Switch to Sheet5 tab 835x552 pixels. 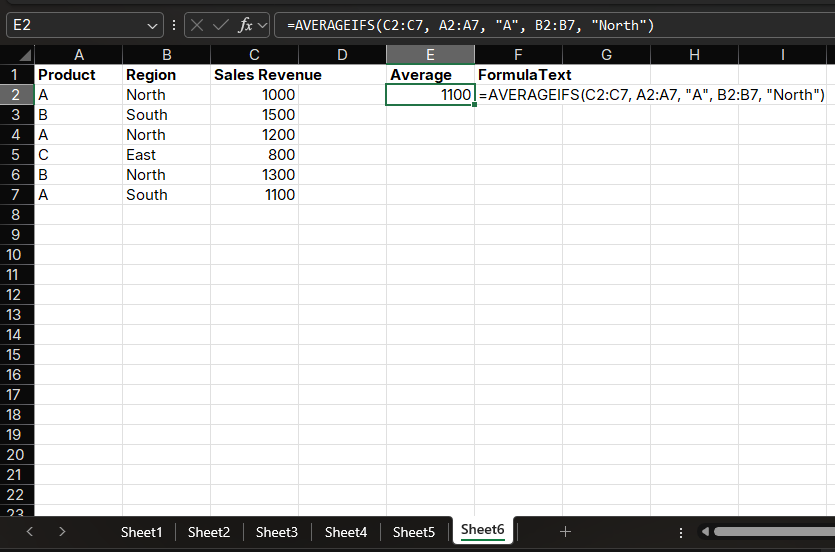tap(414, 532)
